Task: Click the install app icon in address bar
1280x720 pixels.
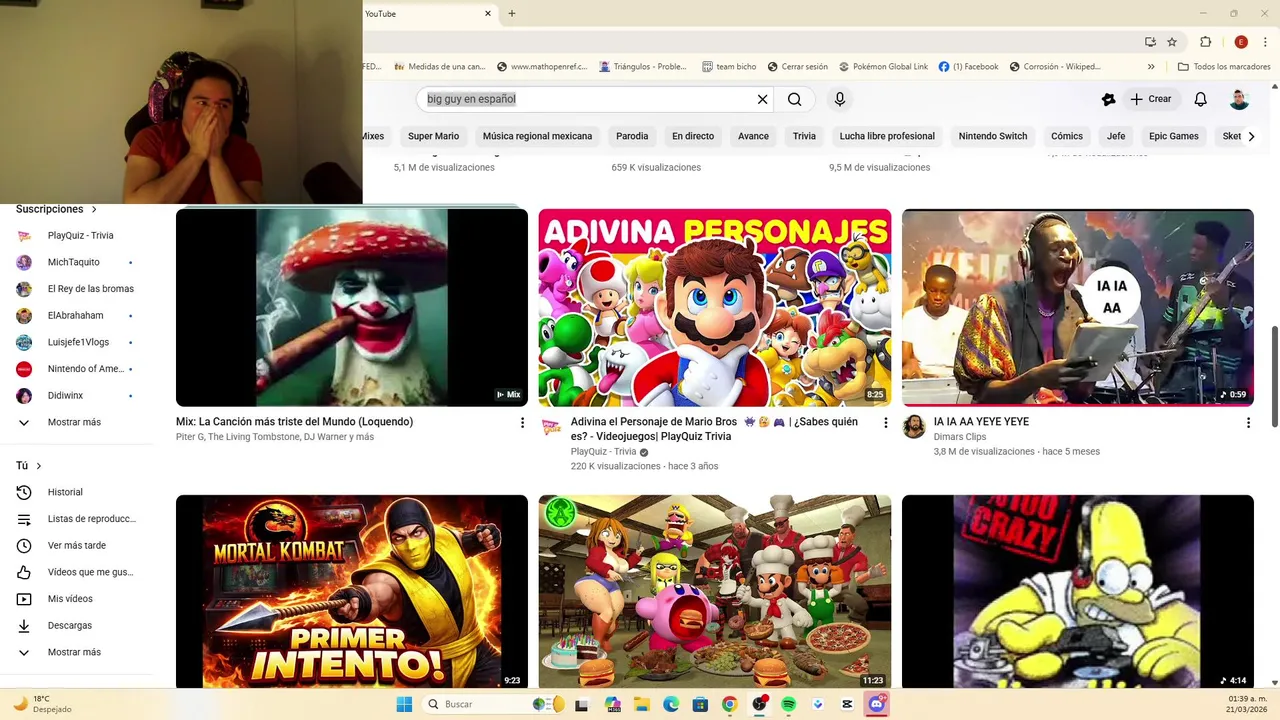Action: 1150,42
